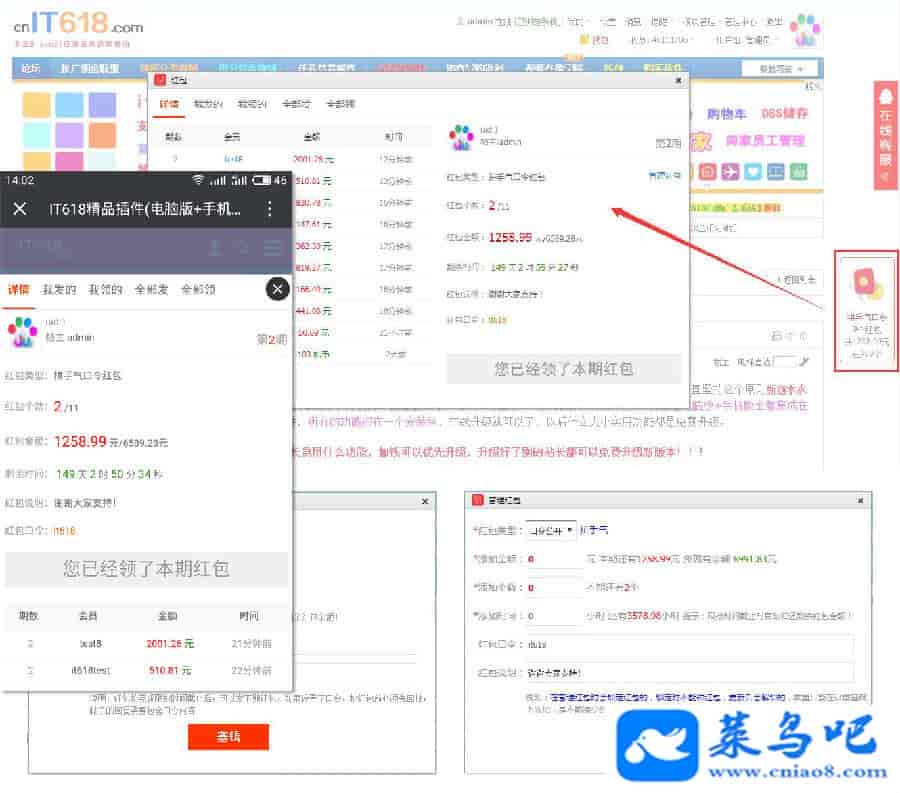Click the IT618.com site logo
The height and width of the screenshot is (793, 900).
[x=79, y=25]
